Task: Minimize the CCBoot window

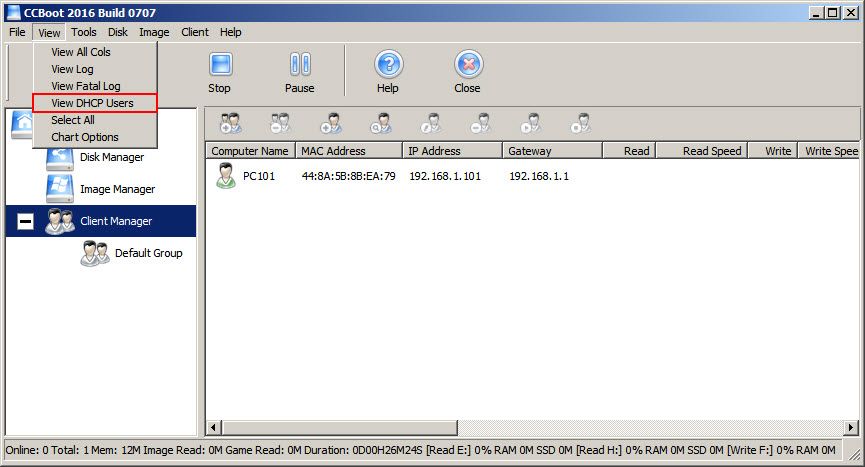Action: [816, 12]
